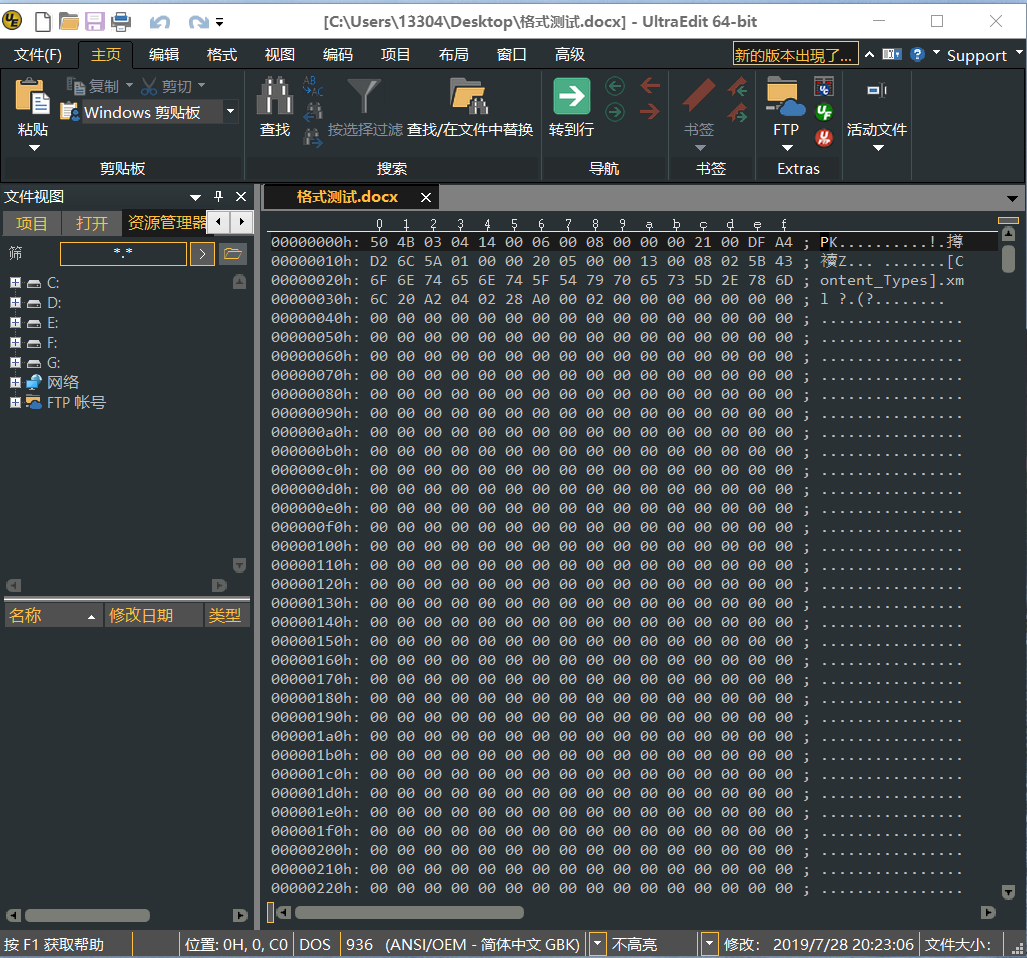Image resolution: width=1027 pixels, height=958 pixels.
Task: Click the Save file icon in the title bar
Action: [x=94, y=22]
